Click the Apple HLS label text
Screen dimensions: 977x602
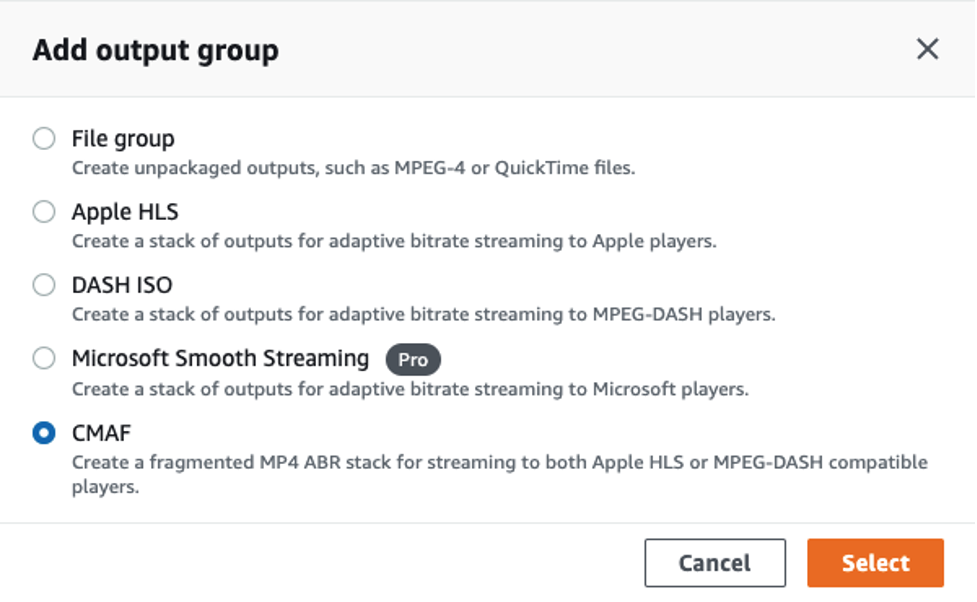(125, 212)
